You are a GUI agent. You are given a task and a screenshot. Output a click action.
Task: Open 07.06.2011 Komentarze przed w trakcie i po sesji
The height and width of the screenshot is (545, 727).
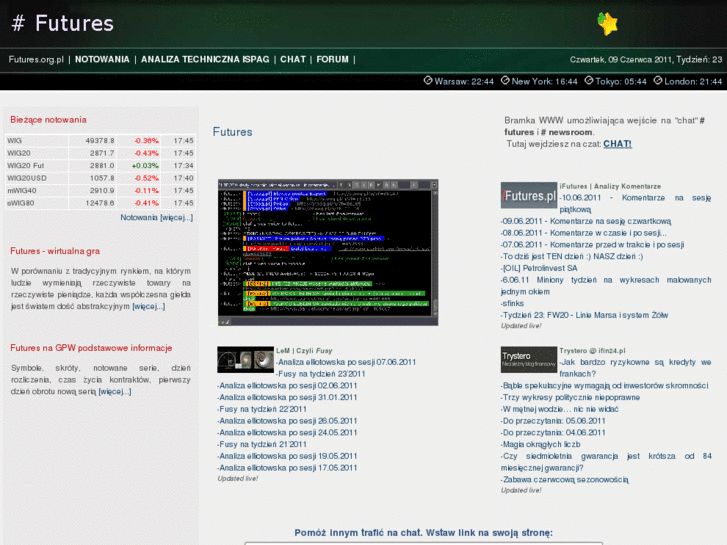pos(593,244)
